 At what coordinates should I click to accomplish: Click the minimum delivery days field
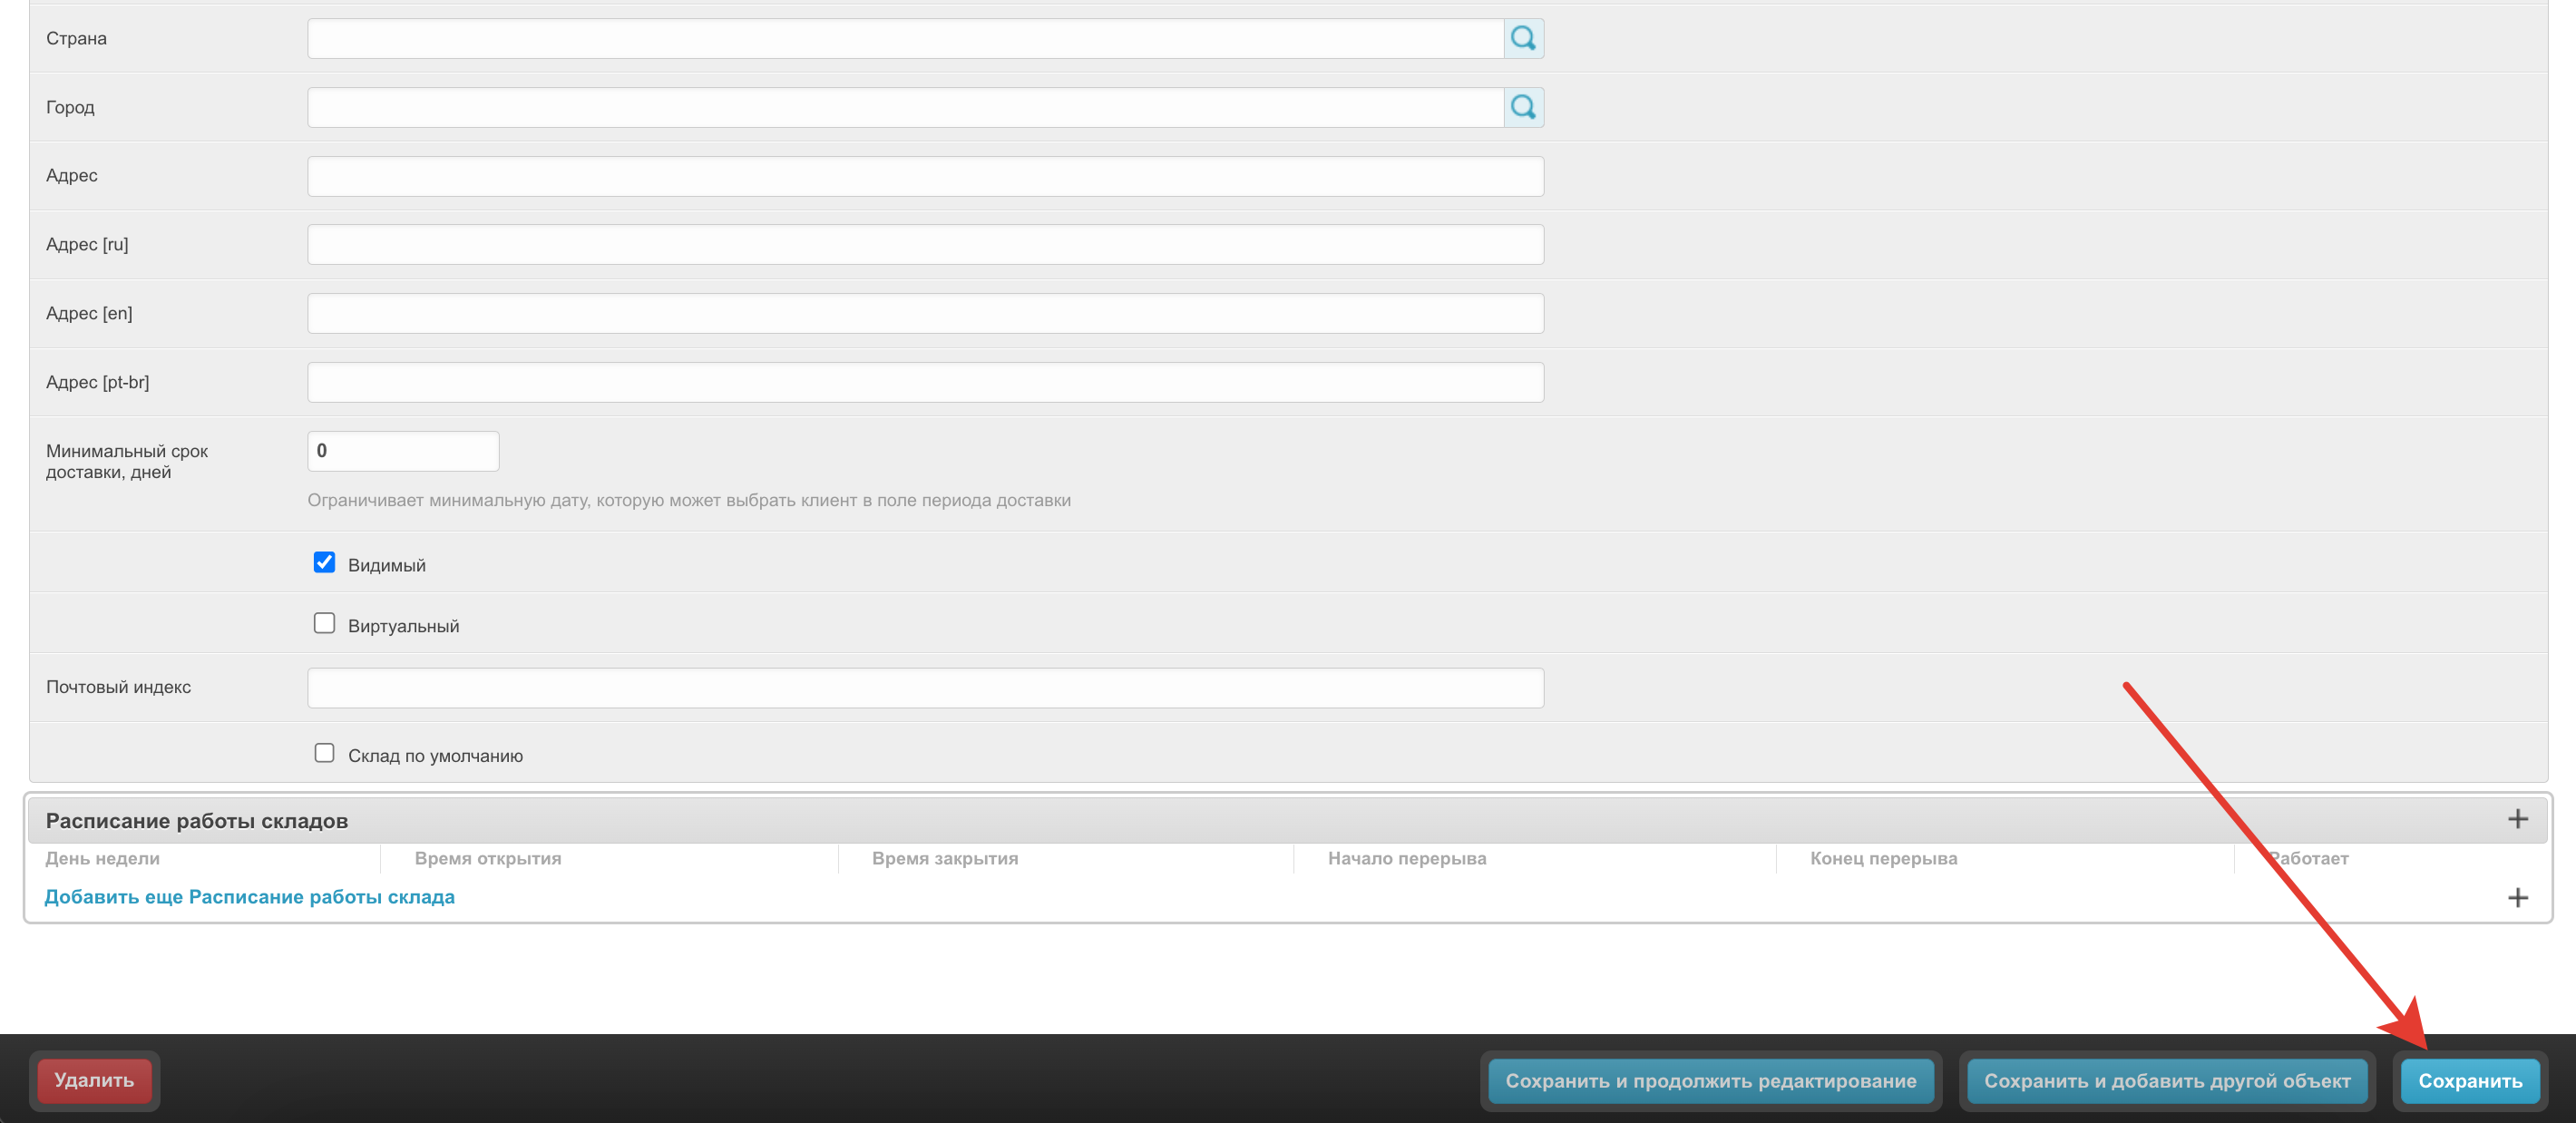click(x=403, y=451)
